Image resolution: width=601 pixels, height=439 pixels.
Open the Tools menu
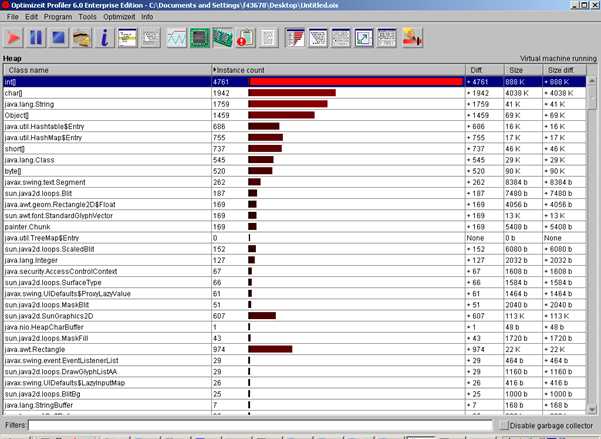(x=87, y=17)
